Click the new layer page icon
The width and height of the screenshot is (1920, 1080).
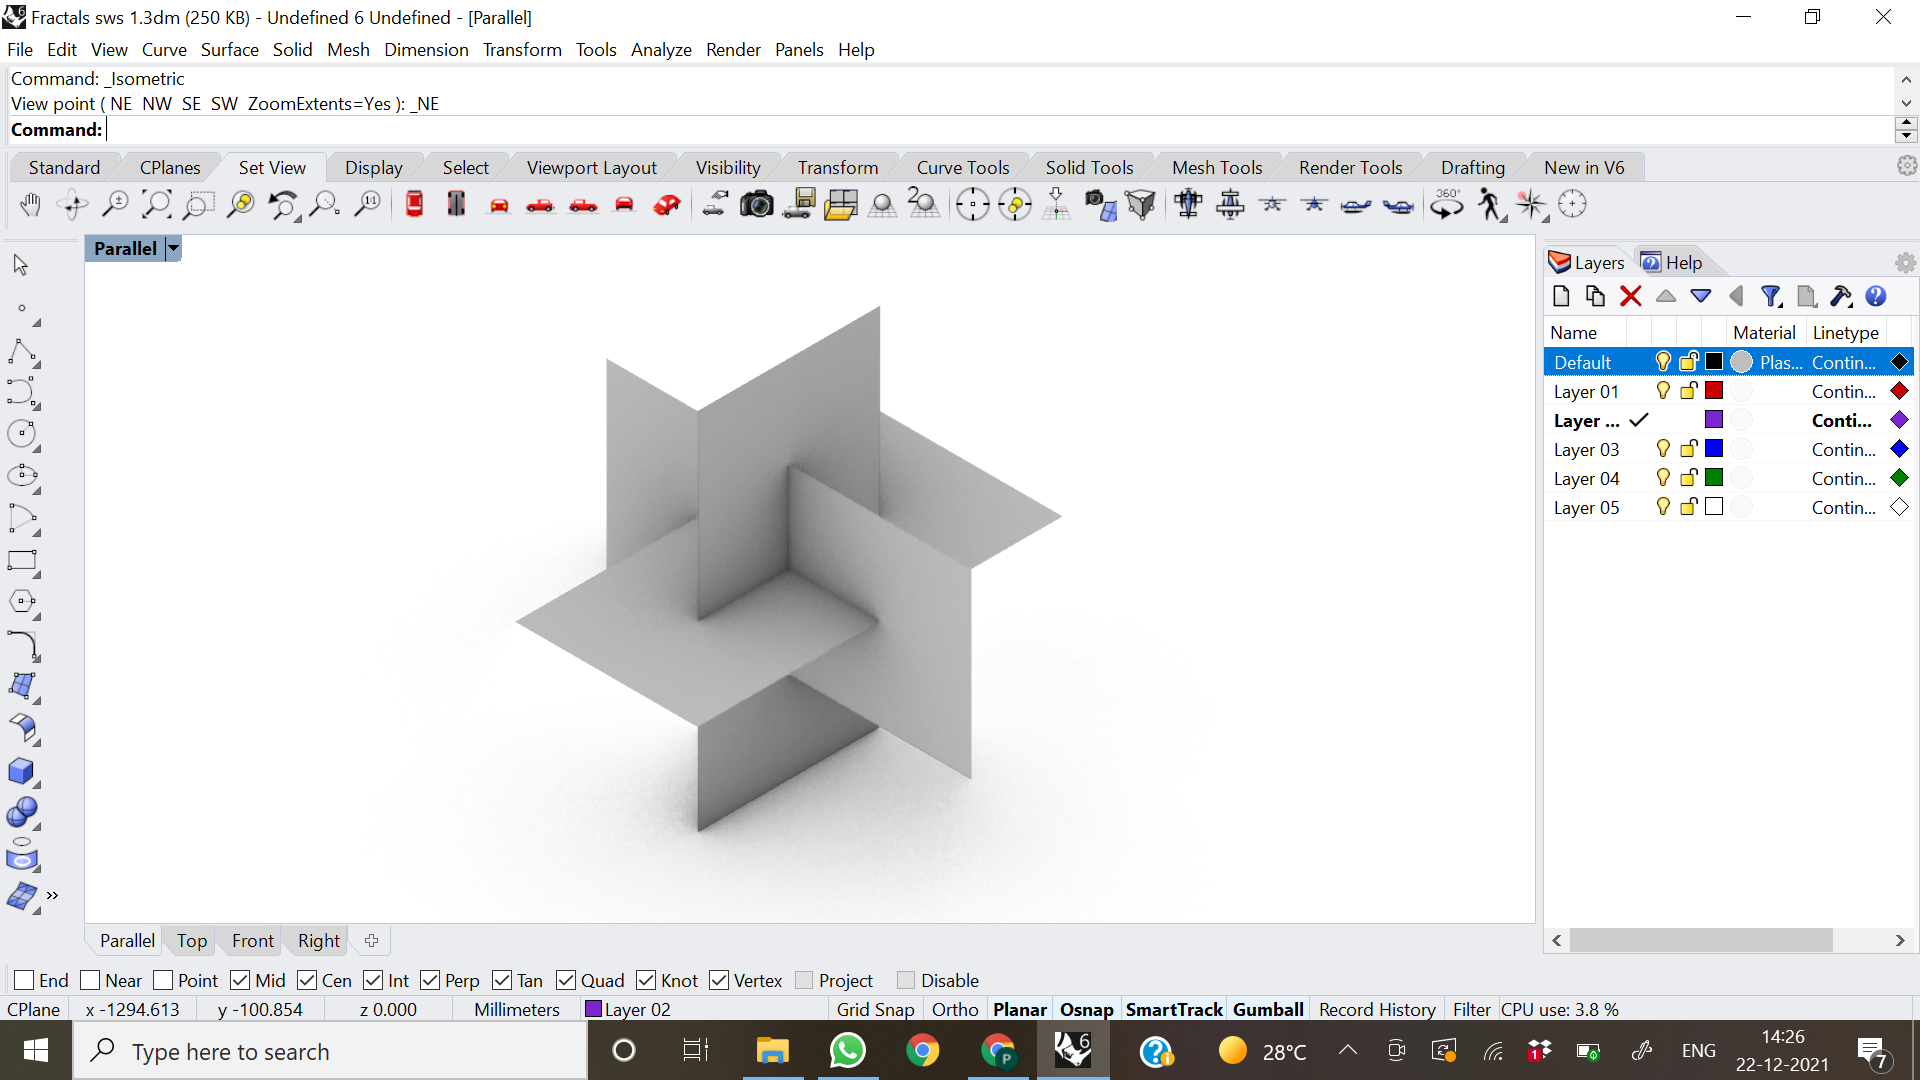[1561, 296]
